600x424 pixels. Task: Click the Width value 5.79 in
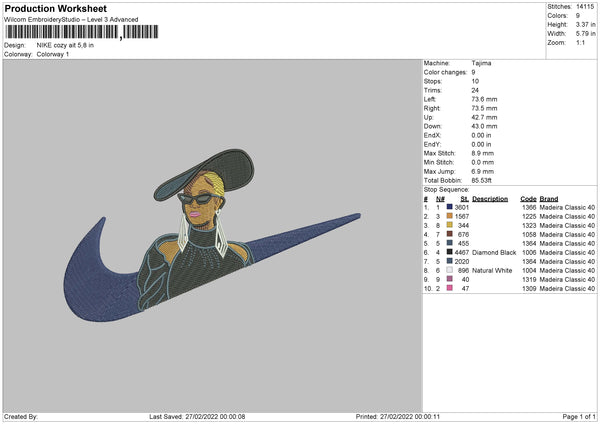coord(585,34)
